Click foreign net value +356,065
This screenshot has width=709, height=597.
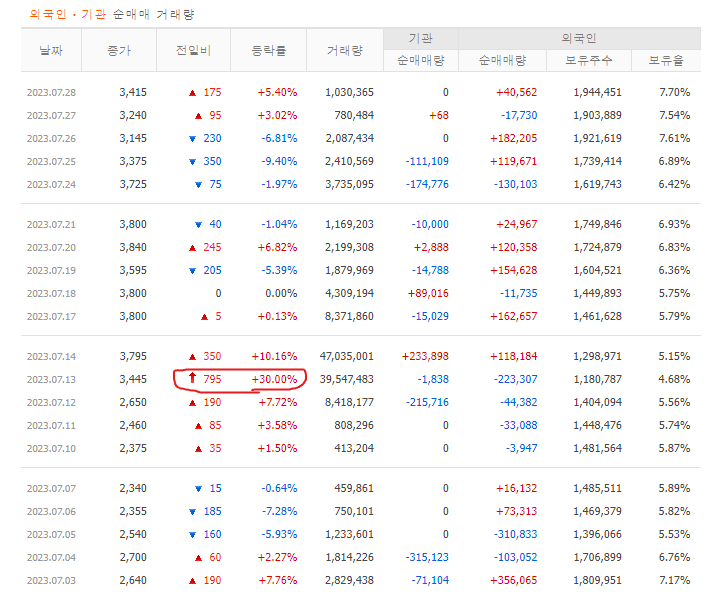point(514,580)
